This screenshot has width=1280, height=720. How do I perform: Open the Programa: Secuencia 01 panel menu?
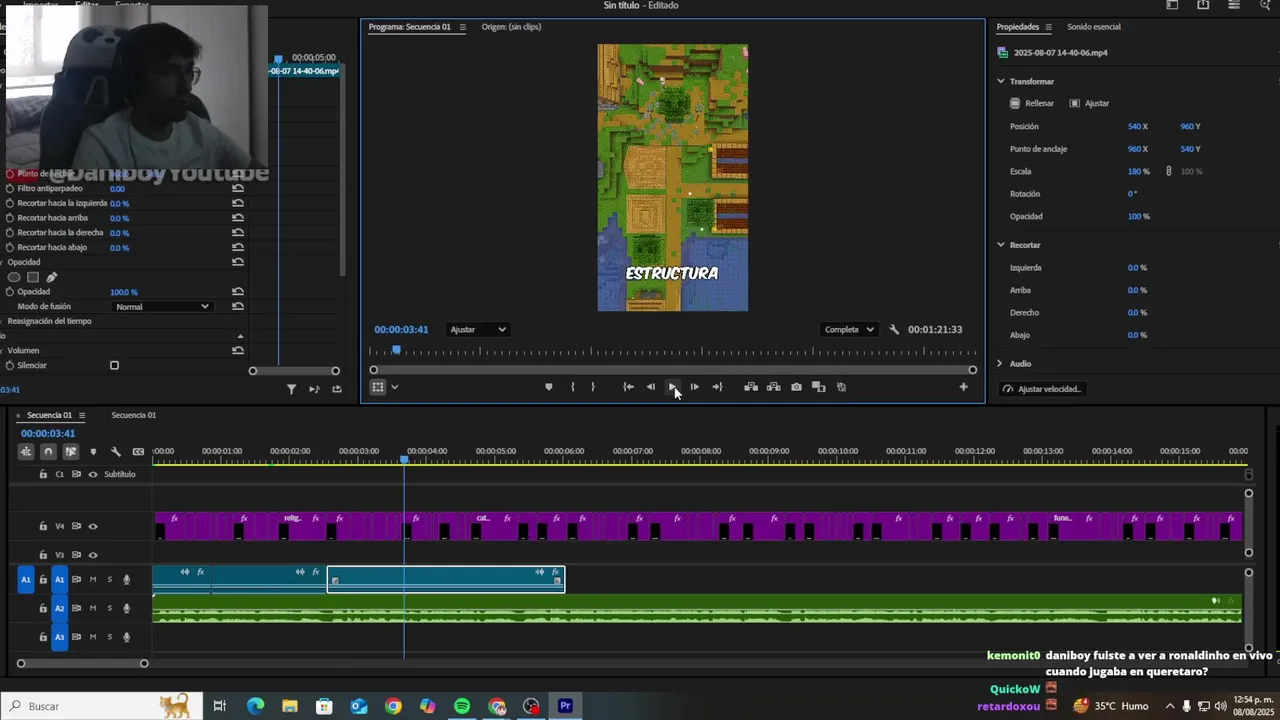(x=462, y=27)
